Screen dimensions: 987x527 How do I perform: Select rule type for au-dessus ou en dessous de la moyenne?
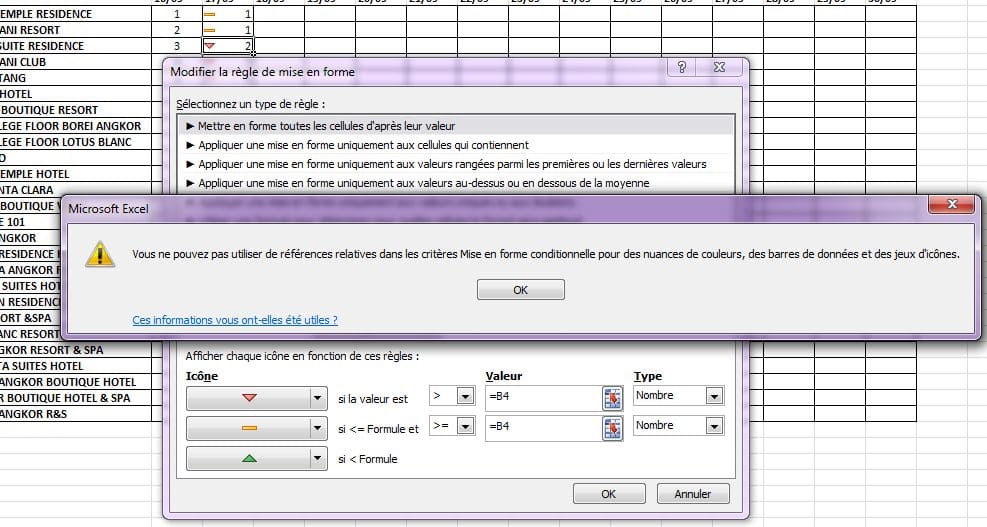tap(456, 183)
